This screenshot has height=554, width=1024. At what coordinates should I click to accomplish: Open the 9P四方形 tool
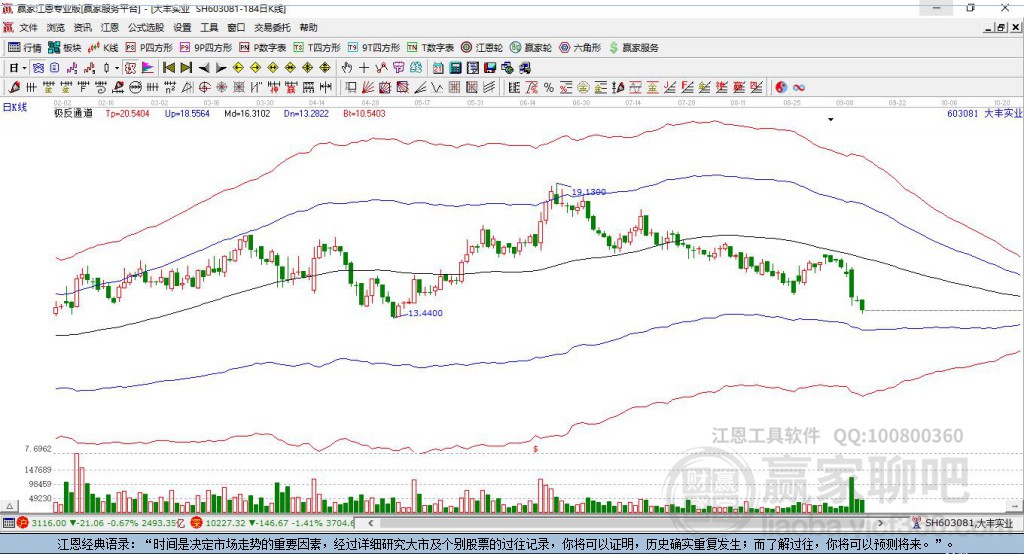click(205, 48)
